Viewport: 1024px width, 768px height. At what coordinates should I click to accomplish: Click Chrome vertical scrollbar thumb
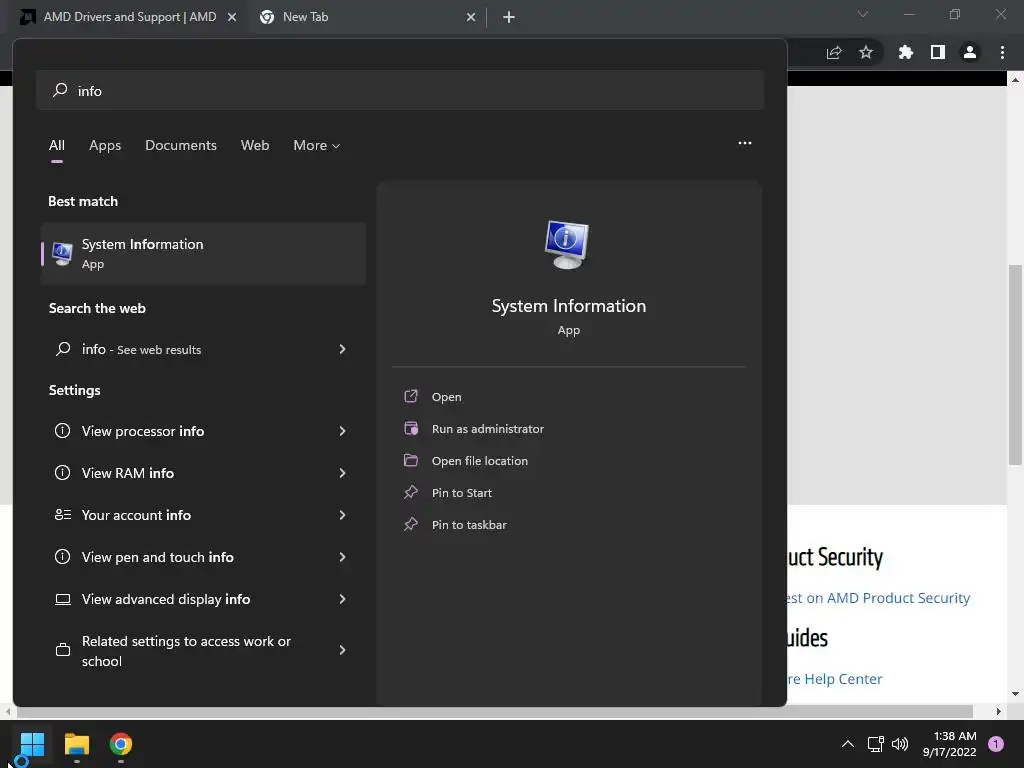click(1015, 364)
